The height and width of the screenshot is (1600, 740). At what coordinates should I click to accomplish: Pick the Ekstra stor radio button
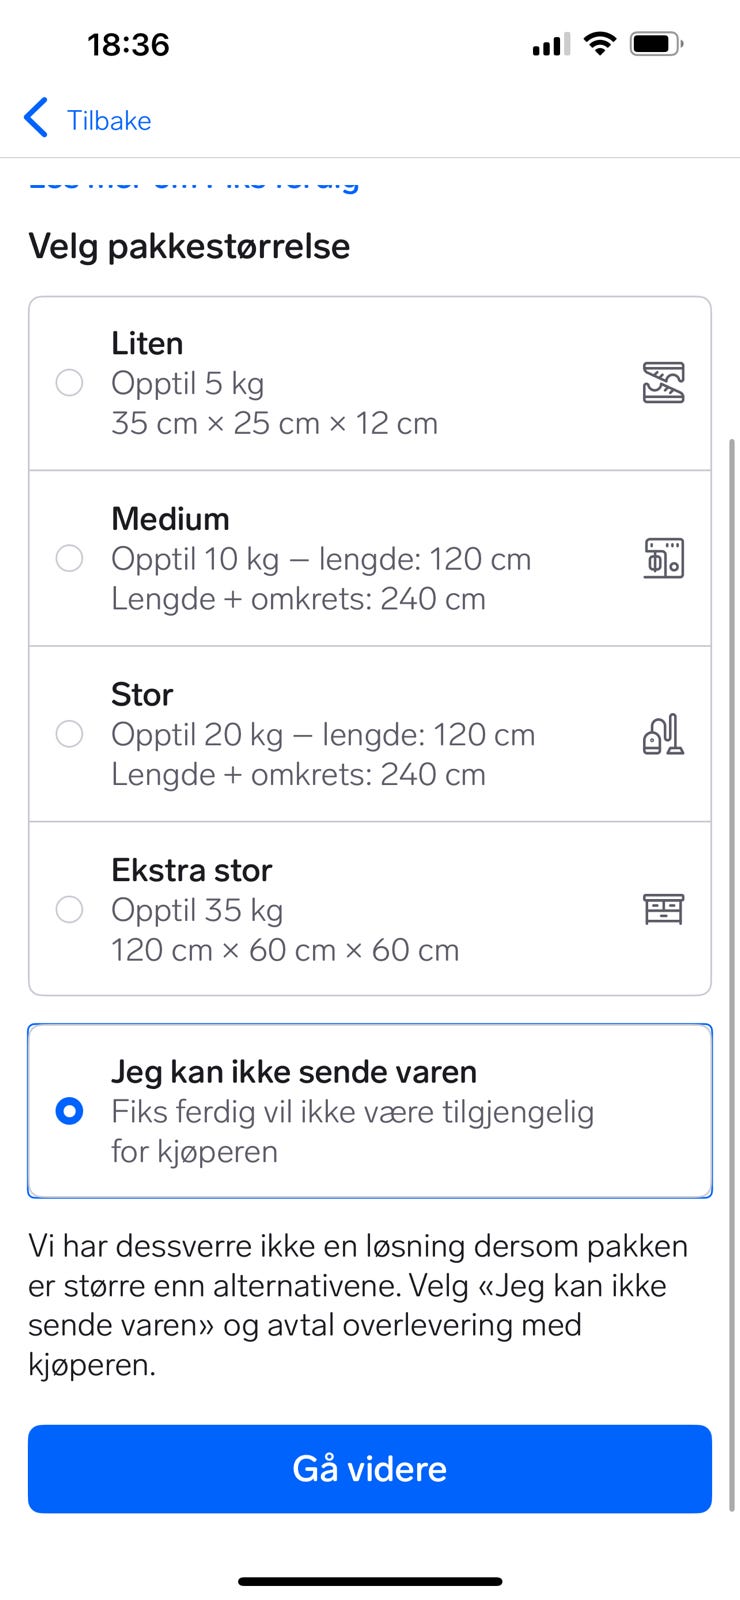[69, 909]
